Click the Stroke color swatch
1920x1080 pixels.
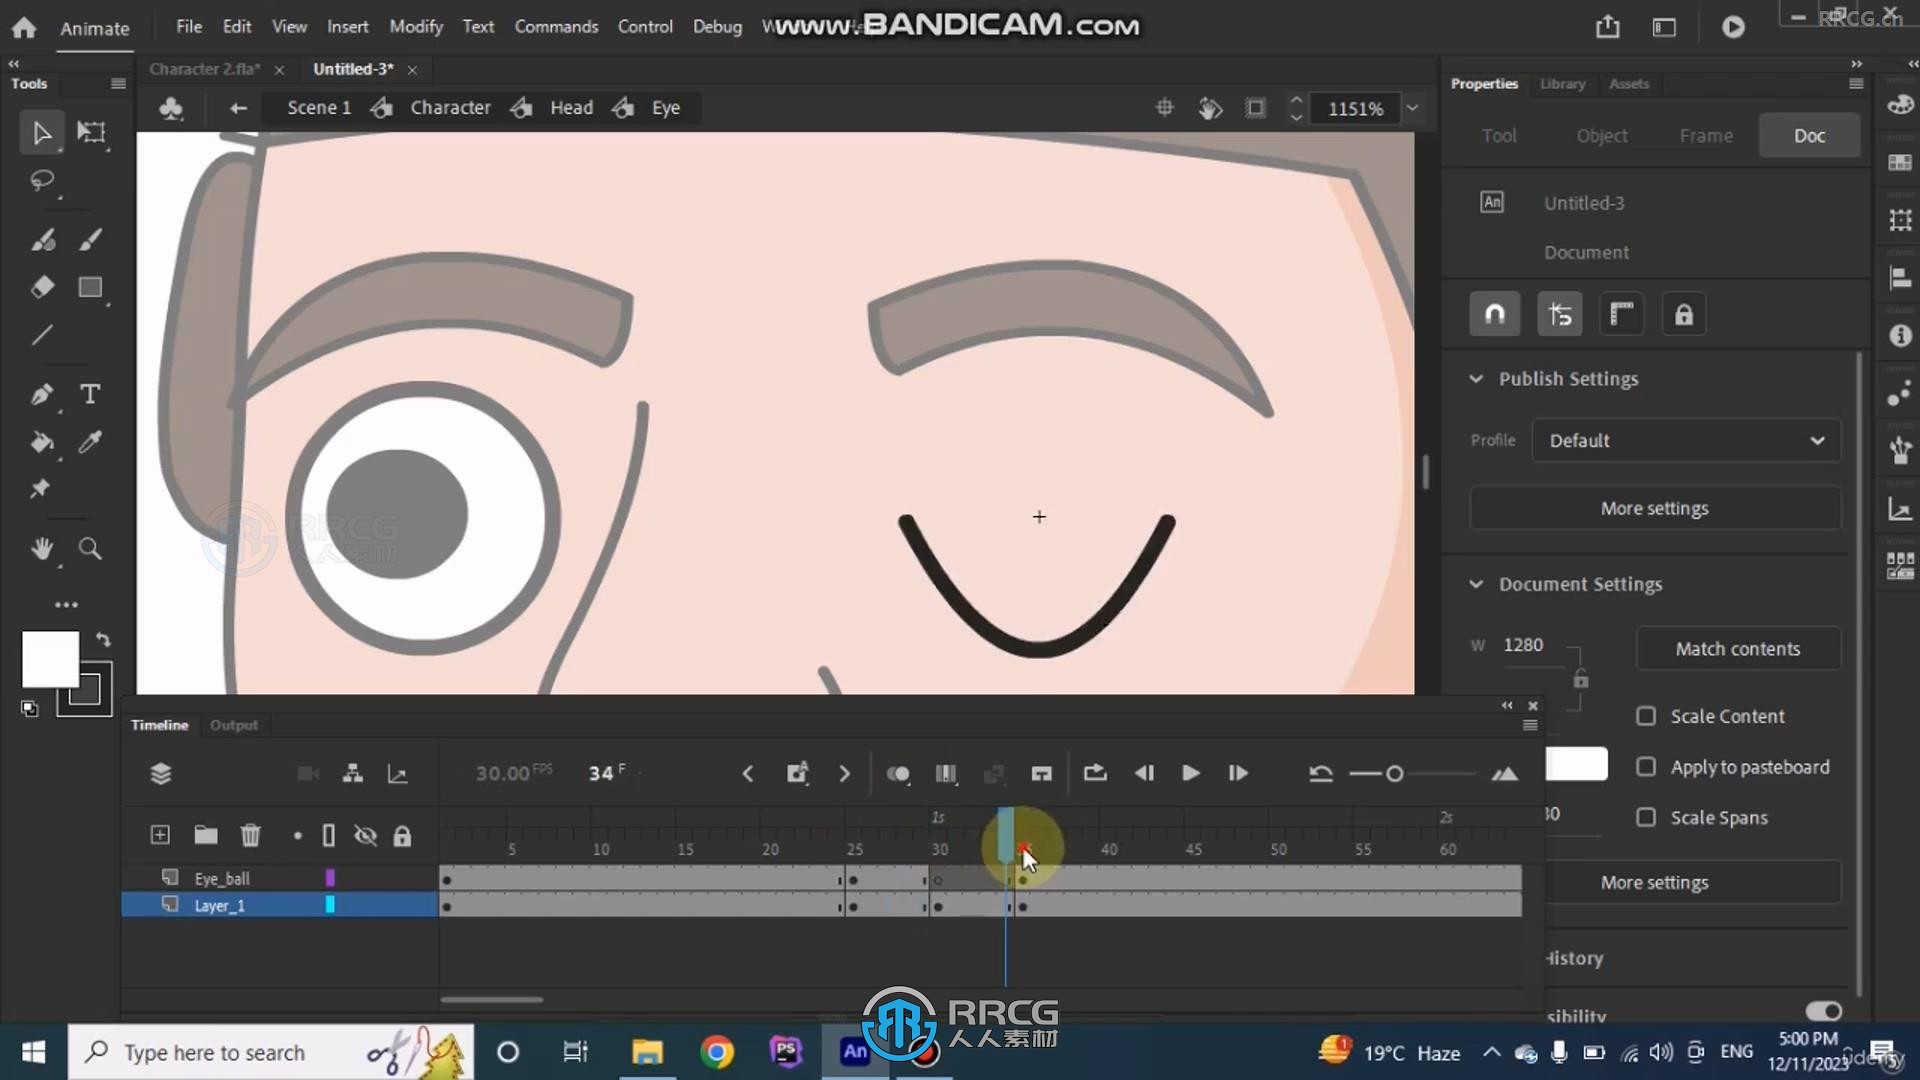pyautogui.click(x=86, y=690)
